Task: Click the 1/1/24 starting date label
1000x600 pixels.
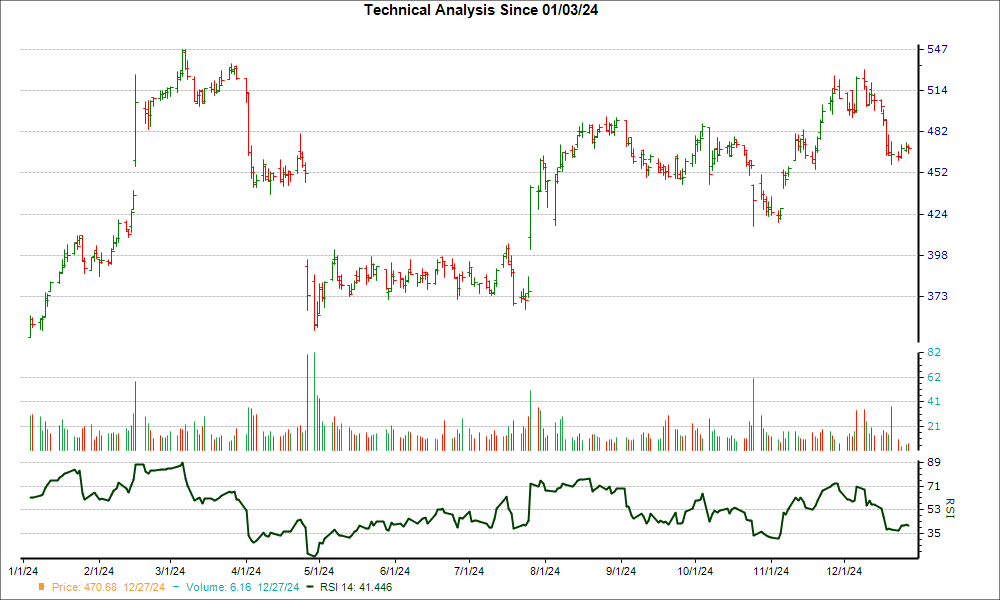Action: coord(24,571)
